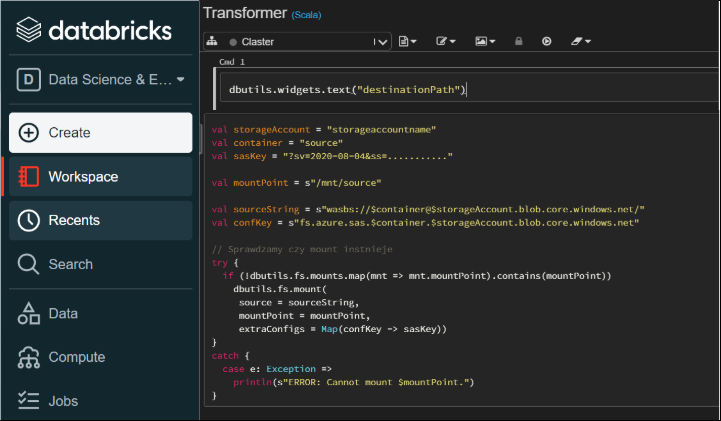The width and height of the screenshot is (721, 421).
Task: Click the Compute cloud icon
Action: [x=29, y=357]
